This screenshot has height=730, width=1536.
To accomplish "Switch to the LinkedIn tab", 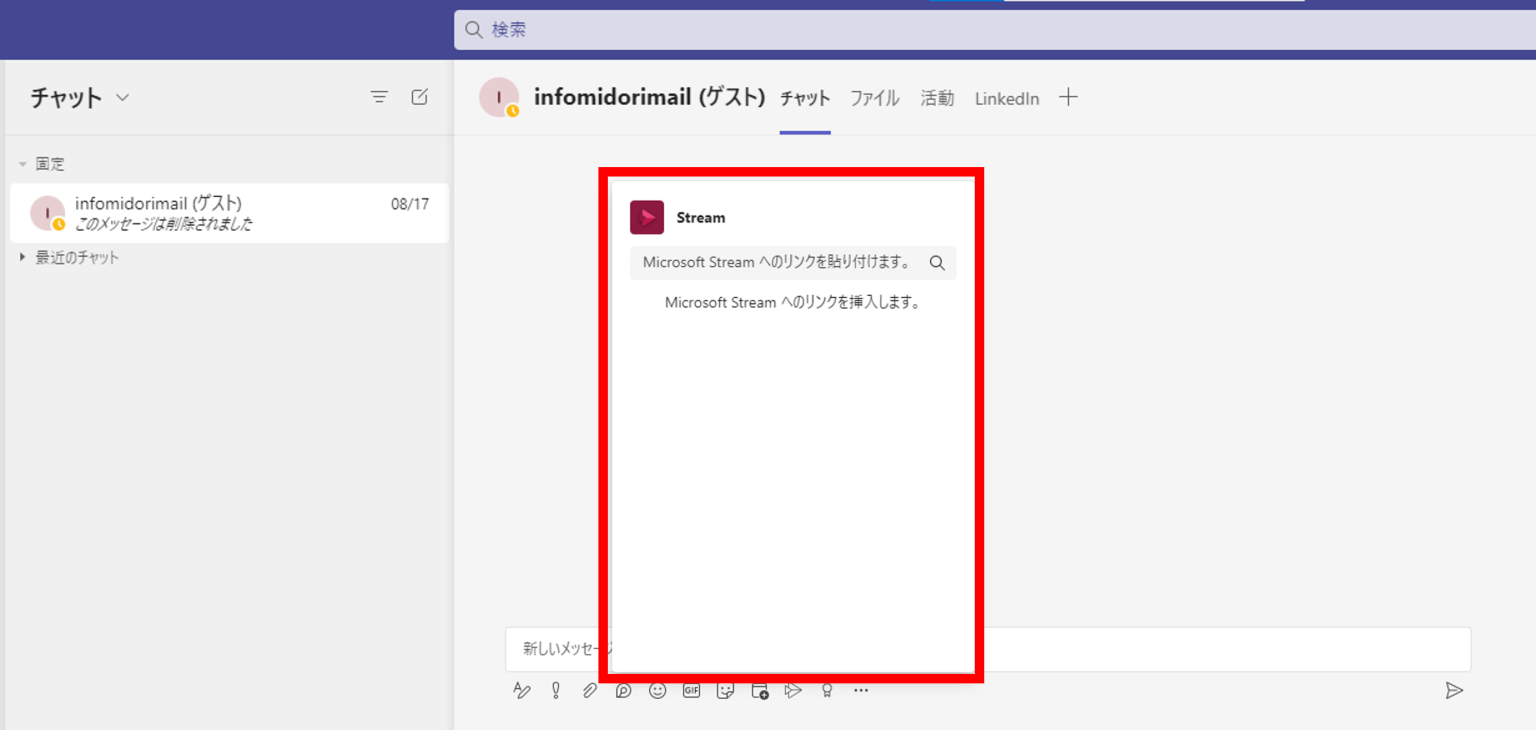I will pyautogui.click(x=1006, y=98).
